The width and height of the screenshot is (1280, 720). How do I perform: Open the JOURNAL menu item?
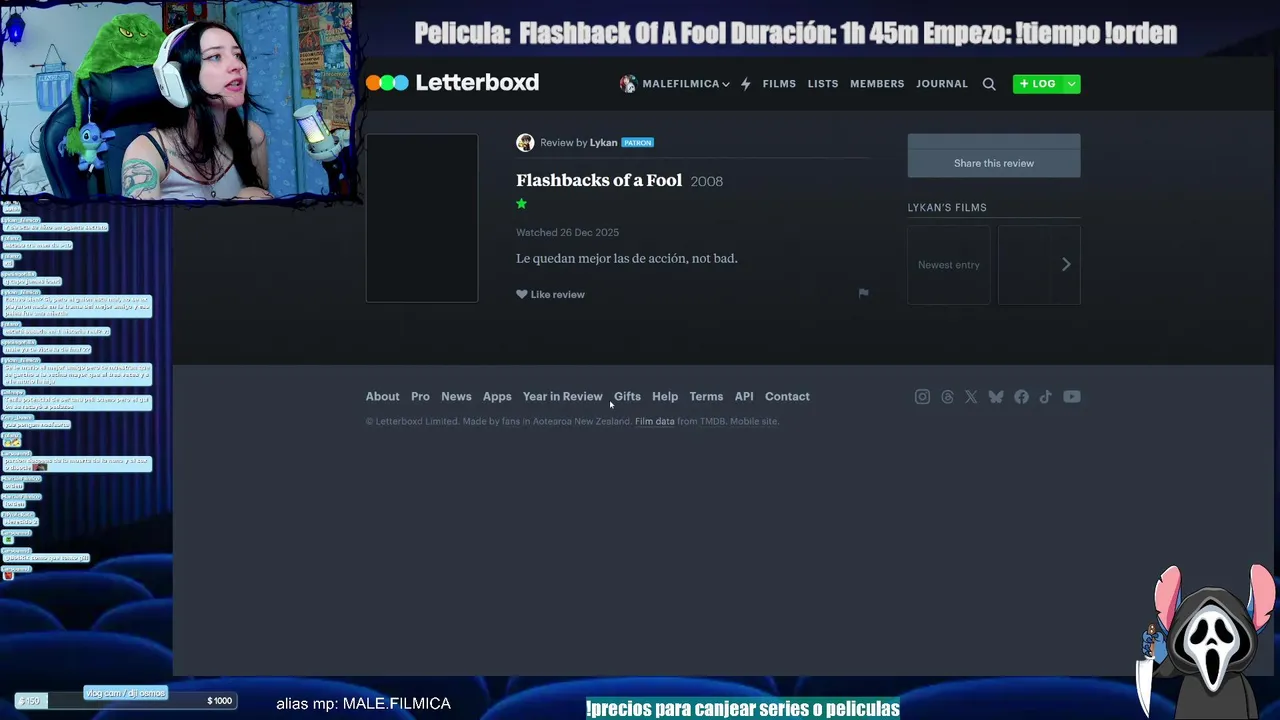click(x=942, y=84)
